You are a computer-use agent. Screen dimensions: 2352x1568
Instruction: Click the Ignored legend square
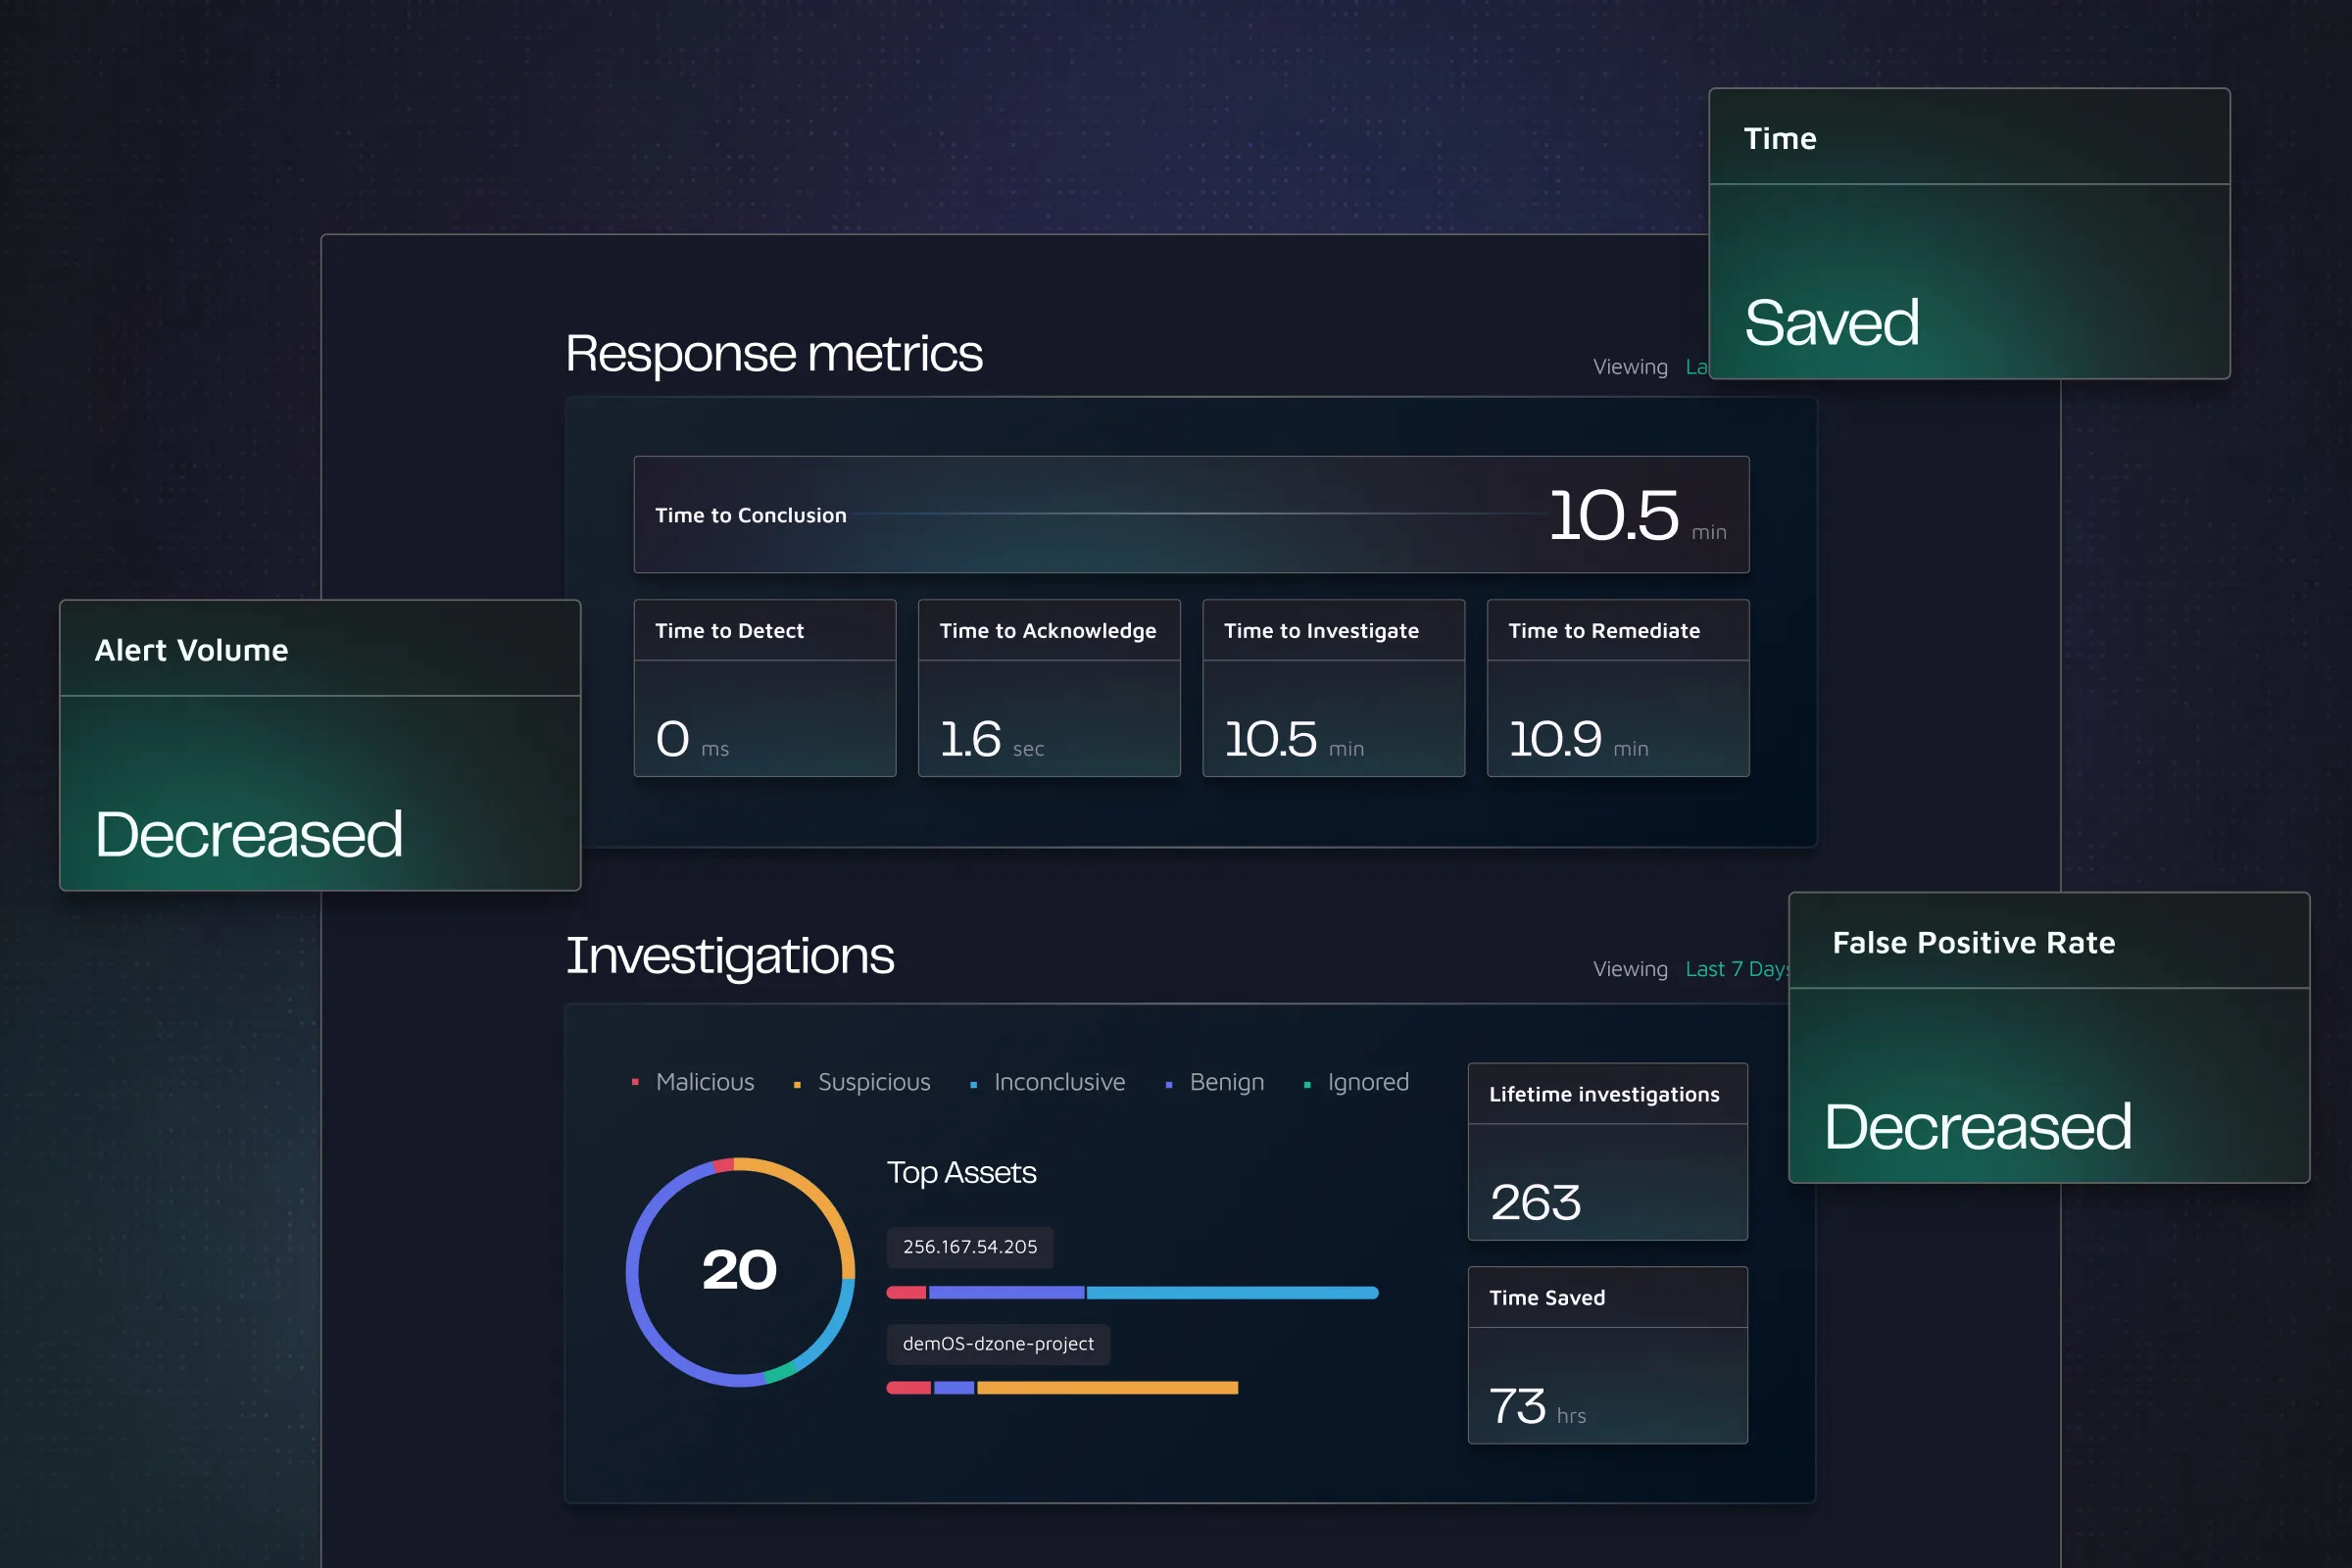tap(1307, 1084)
